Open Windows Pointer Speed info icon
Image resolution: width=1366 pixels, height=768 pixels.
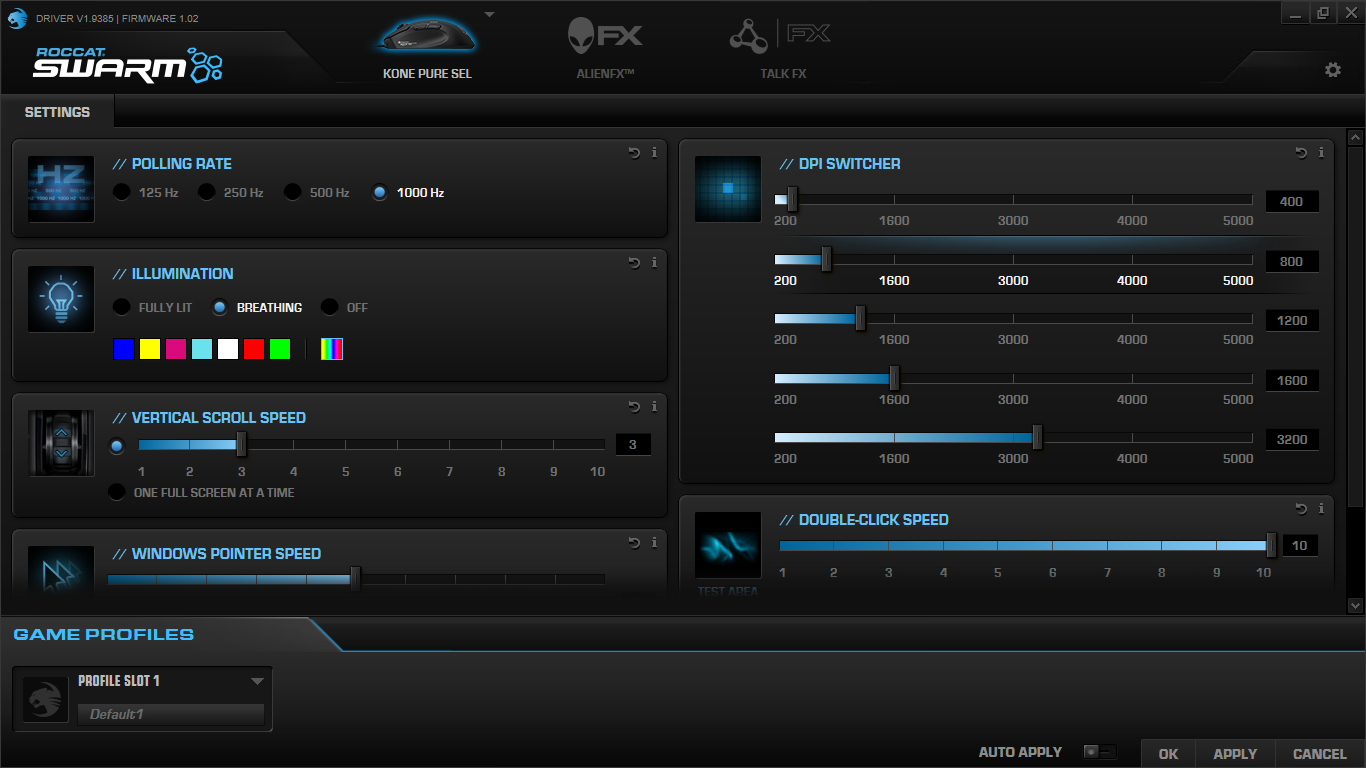(654, 543)
